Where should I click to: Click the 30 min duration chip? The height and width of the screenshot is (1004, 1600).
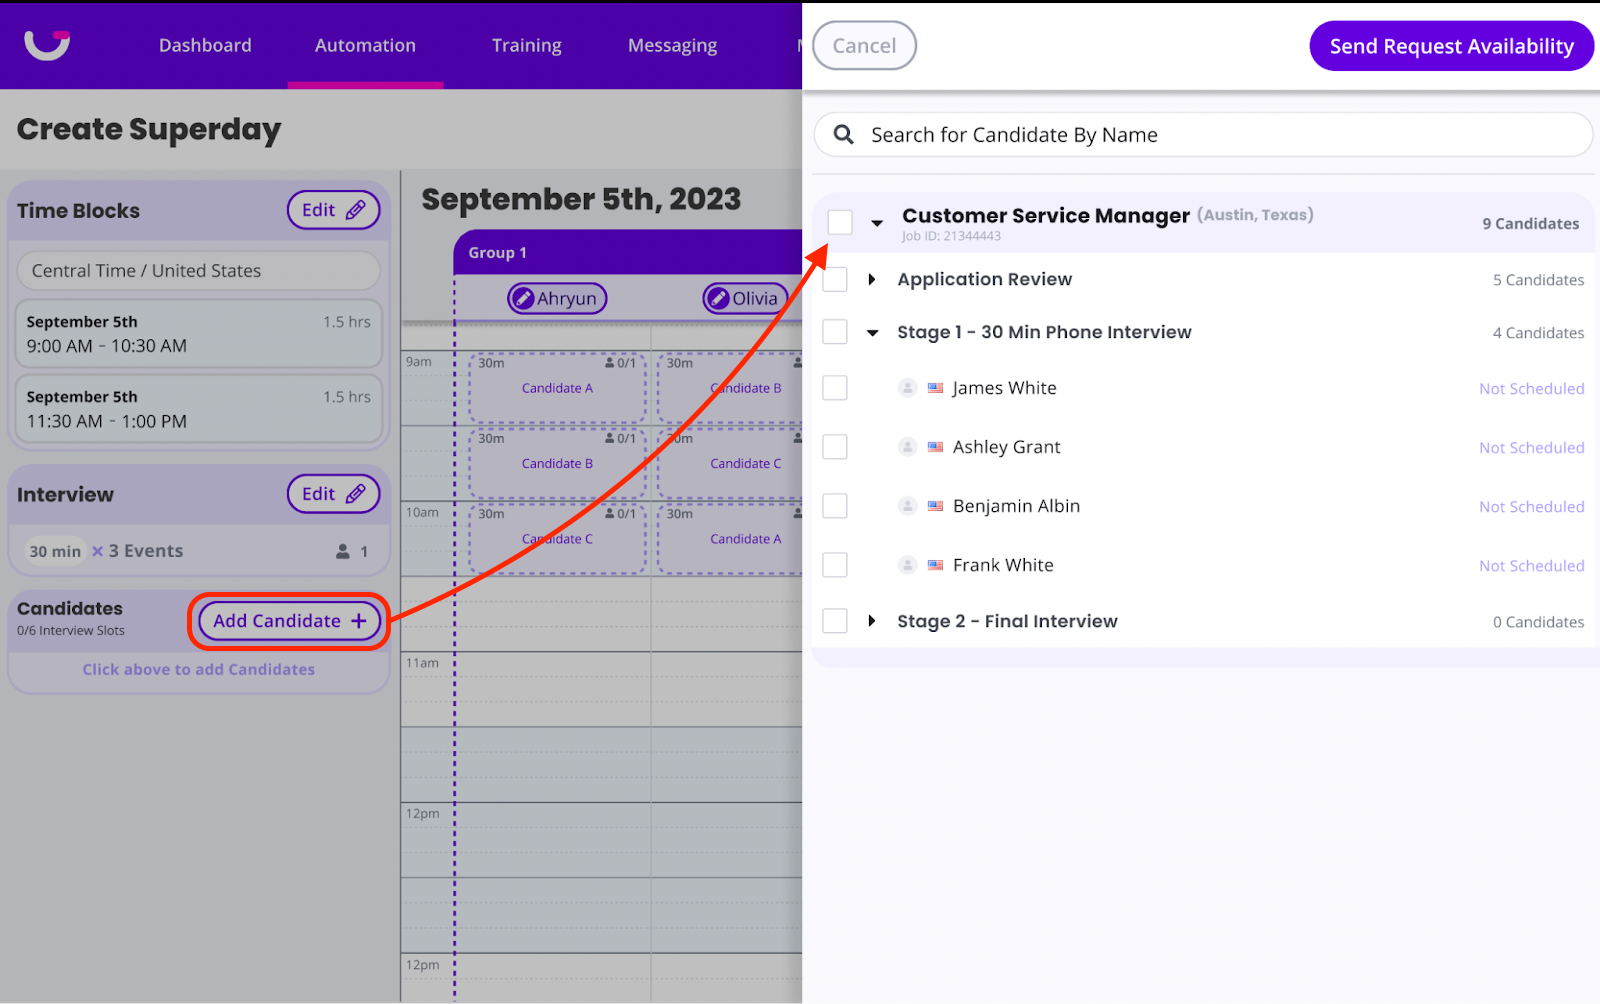coord(55,551)
